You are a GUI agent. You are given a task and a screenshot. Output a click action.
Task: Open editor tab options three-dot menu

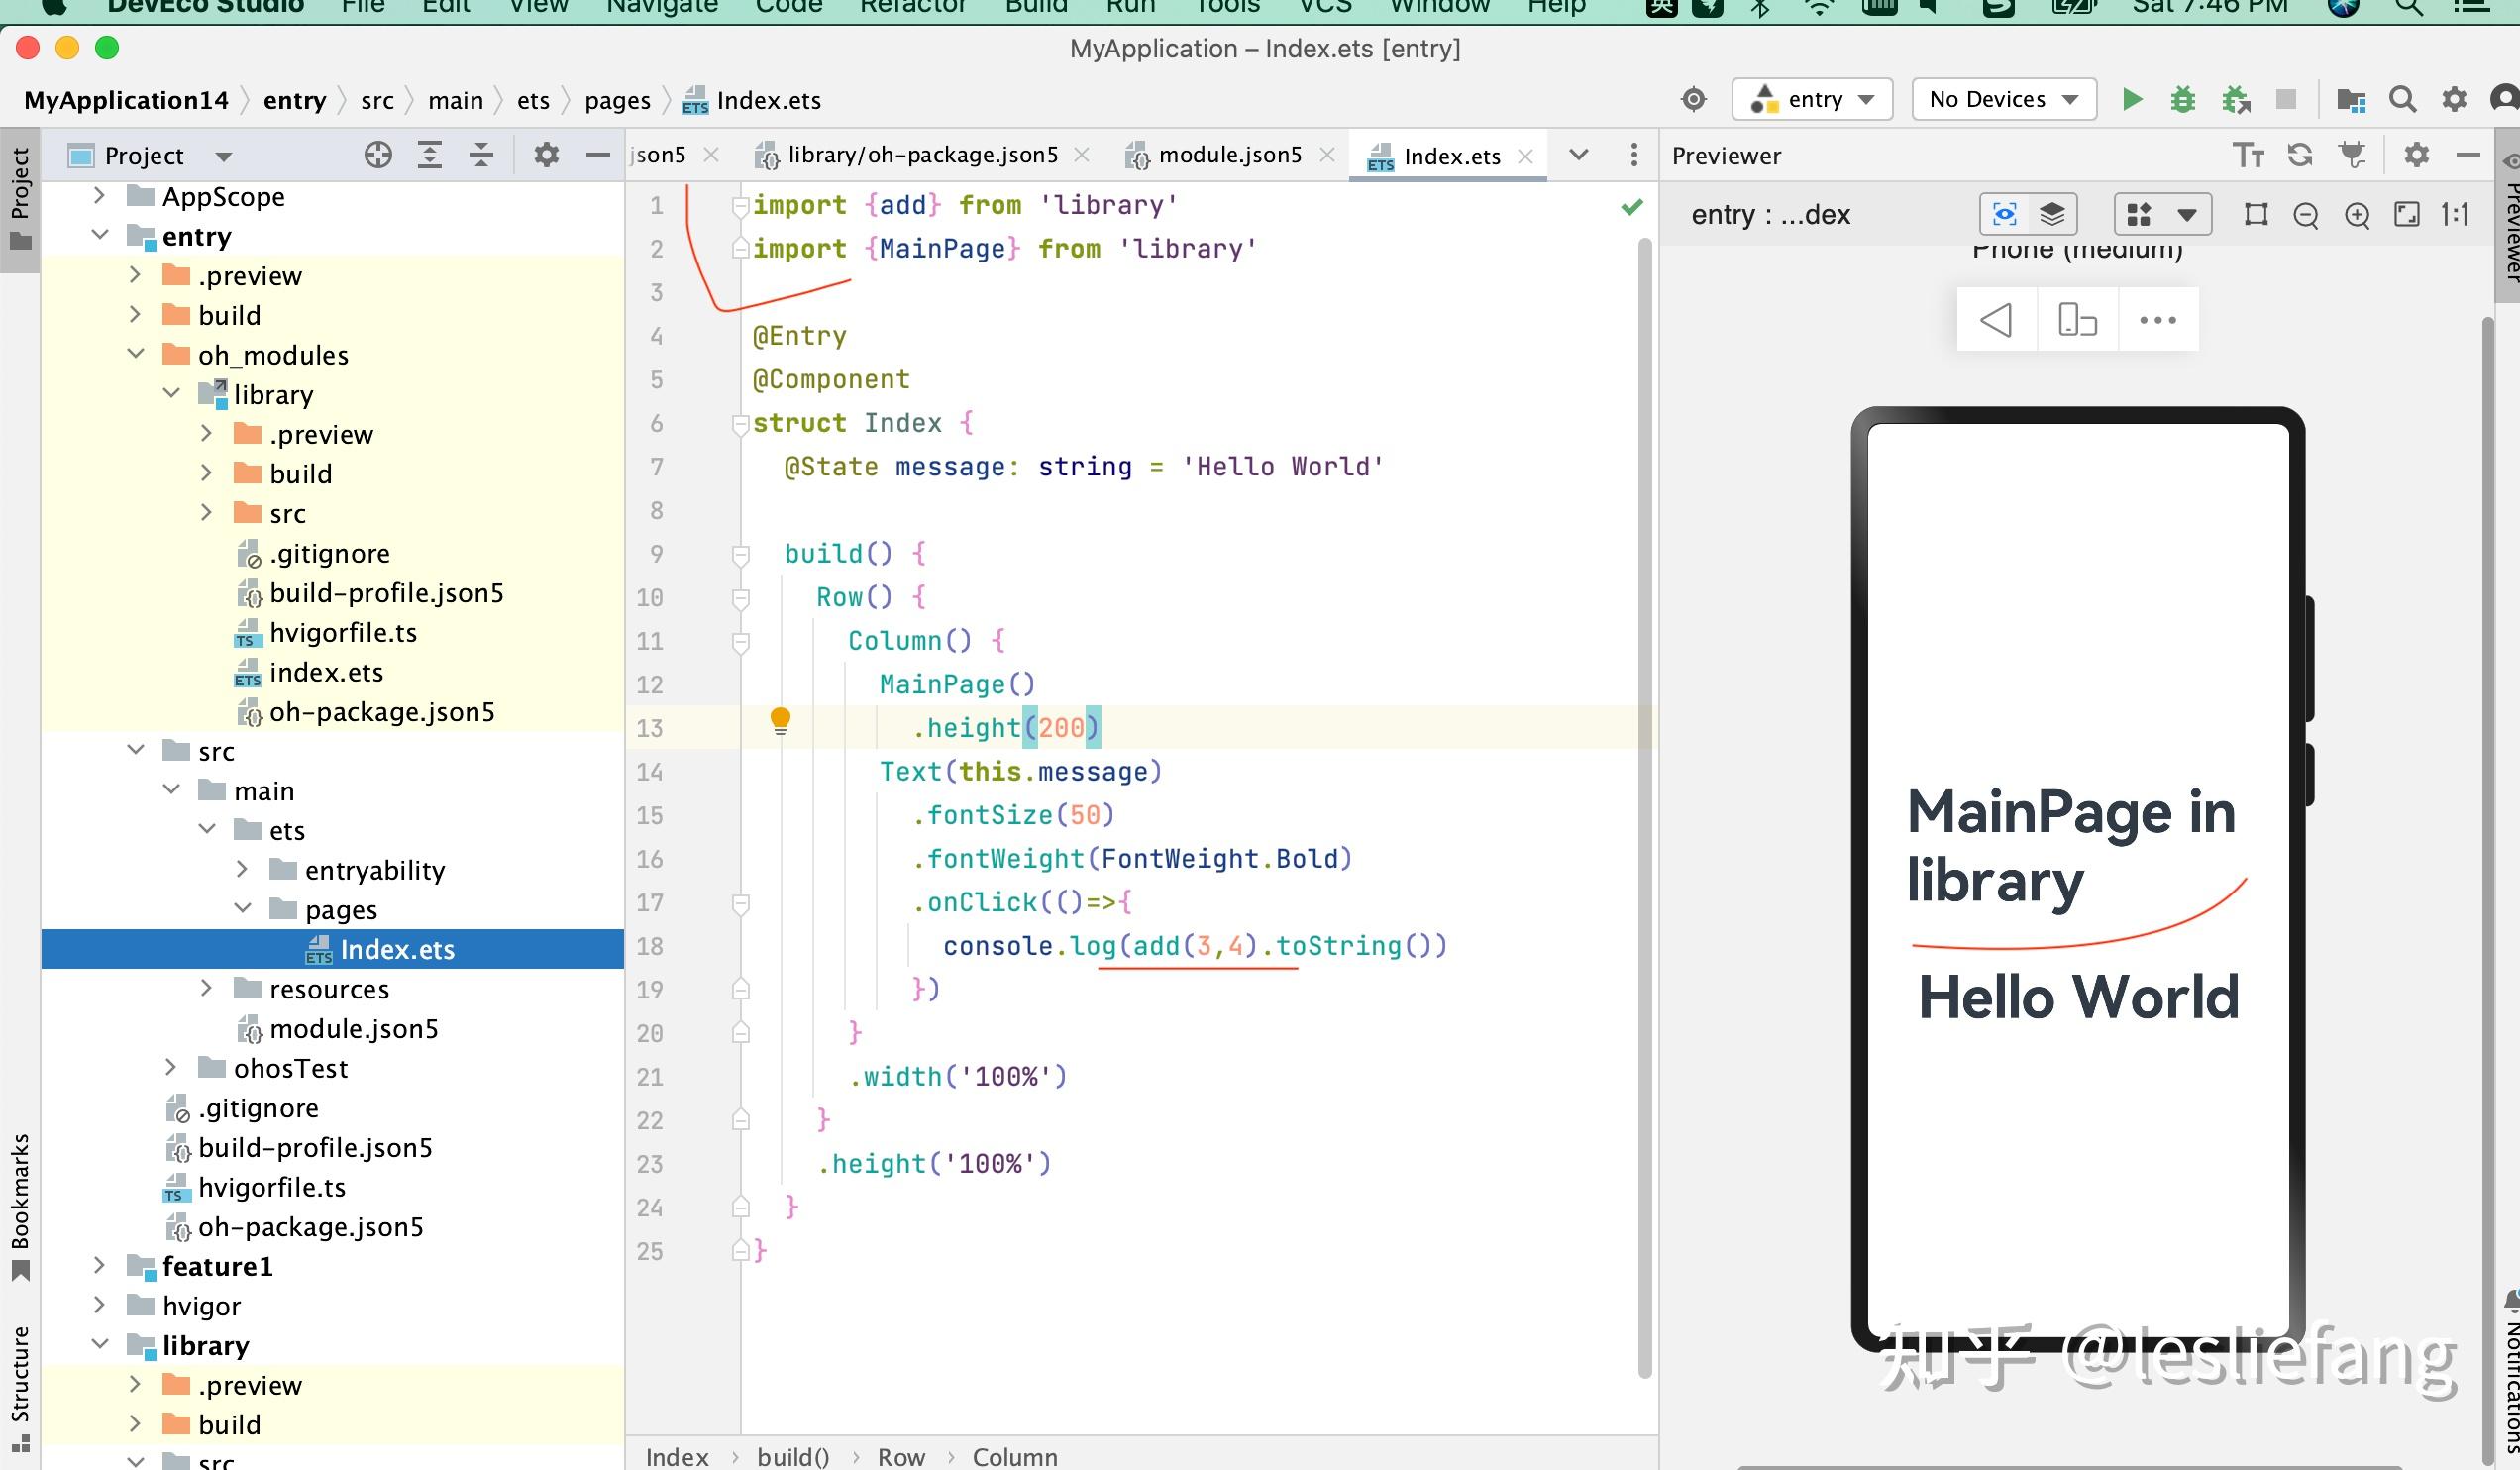coord(1634,155)
